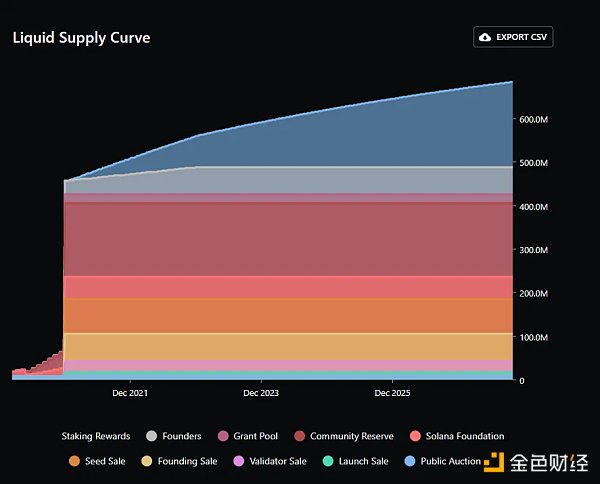The height and width of the screenshot is (484, 600).
Task: Click the teal Launch Sale legend marker
Action: tap(328, 461)
